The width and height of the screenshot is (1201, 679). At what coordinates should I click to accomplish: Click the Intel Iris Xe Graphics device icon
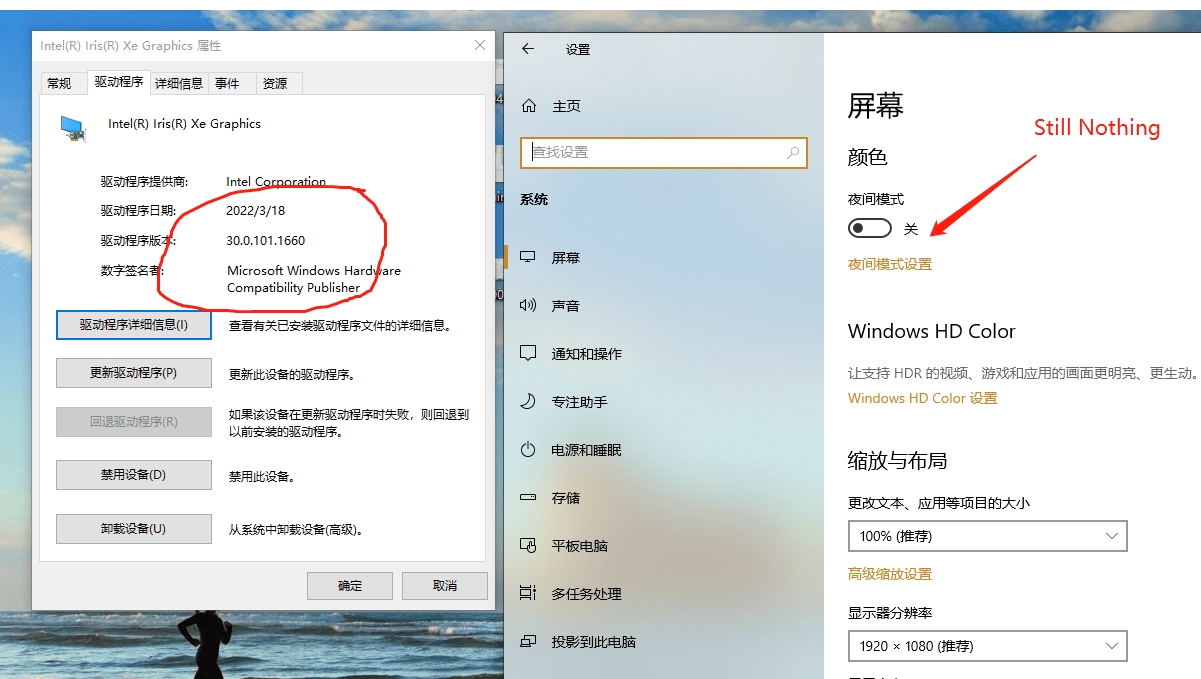(72, 126)
